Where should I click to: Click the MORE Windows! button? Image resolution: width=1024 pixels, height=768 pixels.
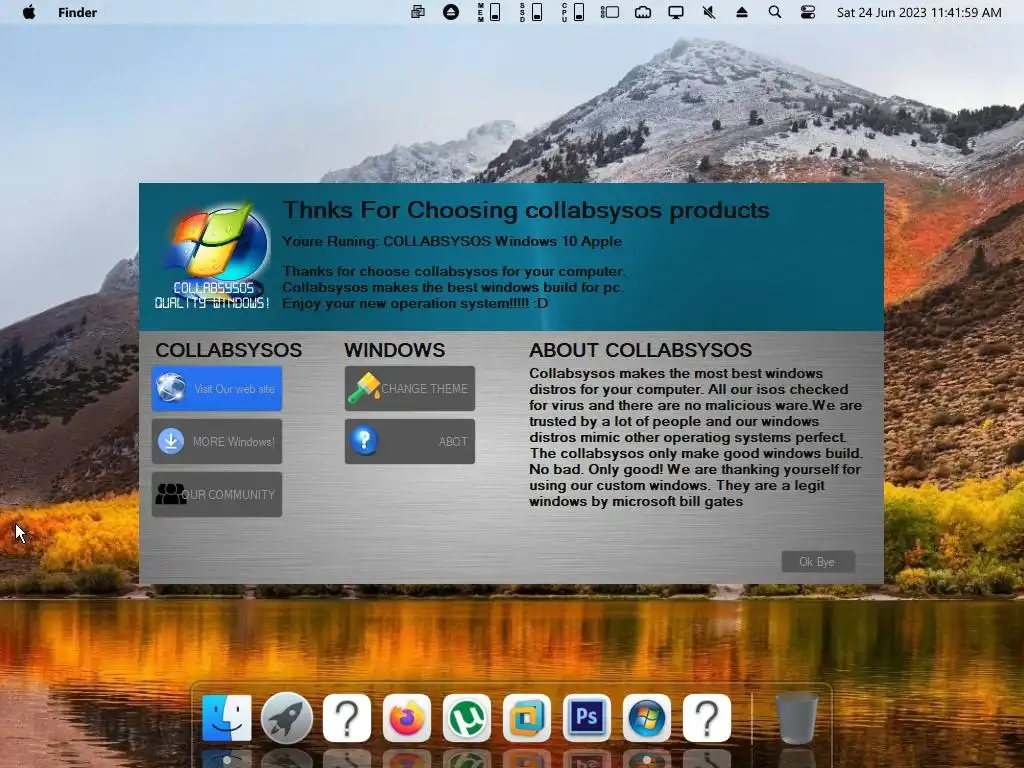pyautogui.click(x=217, y=441)
